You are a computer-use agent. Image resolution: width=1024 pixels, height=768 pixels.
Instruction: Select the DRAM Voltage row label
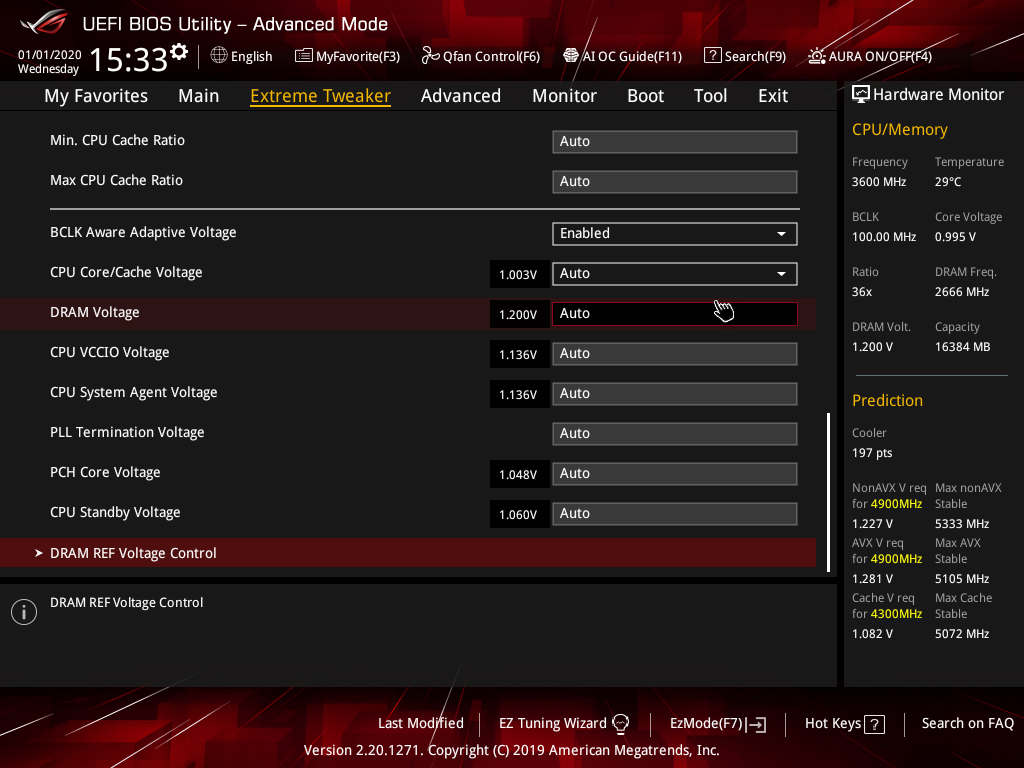[95, 313]
